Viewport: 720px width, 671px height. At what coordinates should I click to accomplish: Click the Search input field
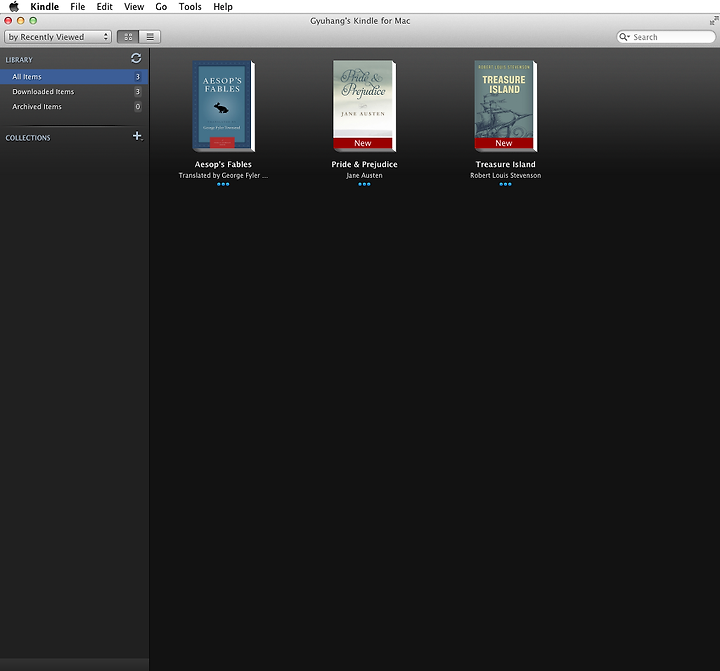pyautogui.click(x=666, y=37)
